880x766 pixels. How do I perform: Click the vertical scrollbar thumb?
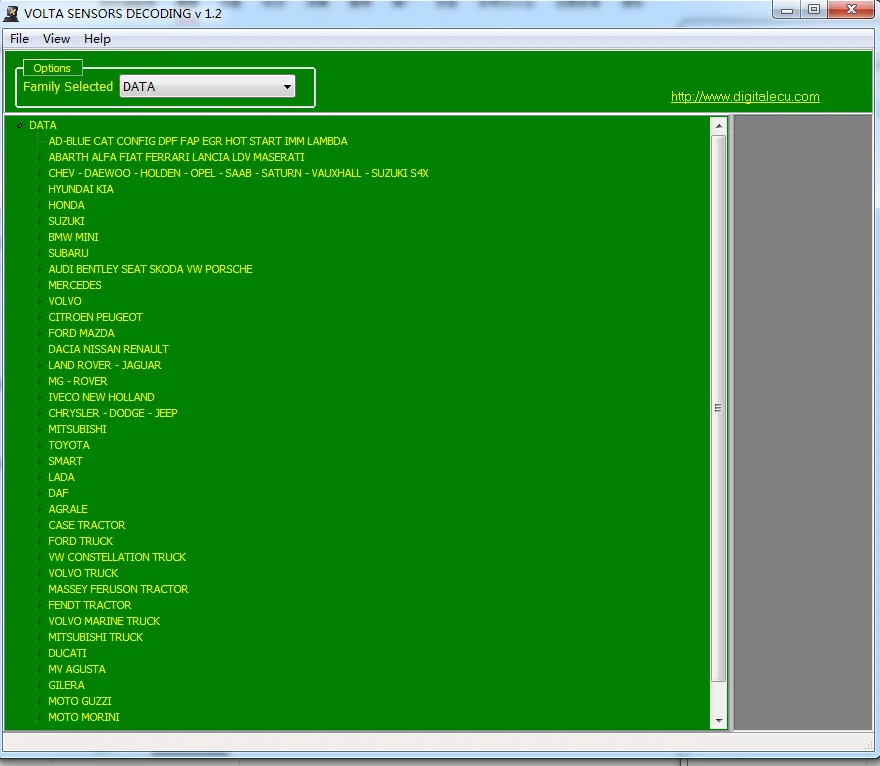[718, 409]
